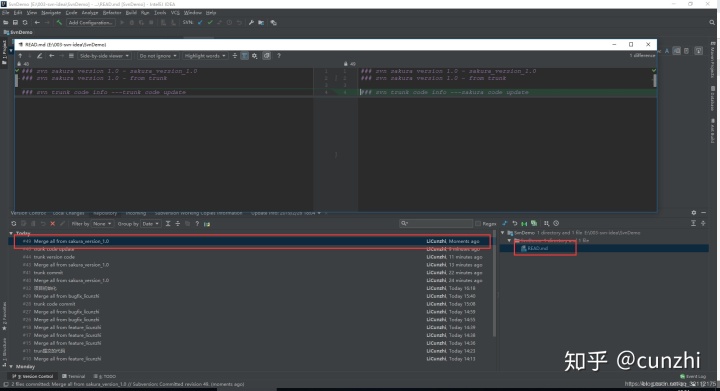Screen dimensions: 720x391
Task: Open the Update Info tab dropdown arrow
Action: coord(319,213)
